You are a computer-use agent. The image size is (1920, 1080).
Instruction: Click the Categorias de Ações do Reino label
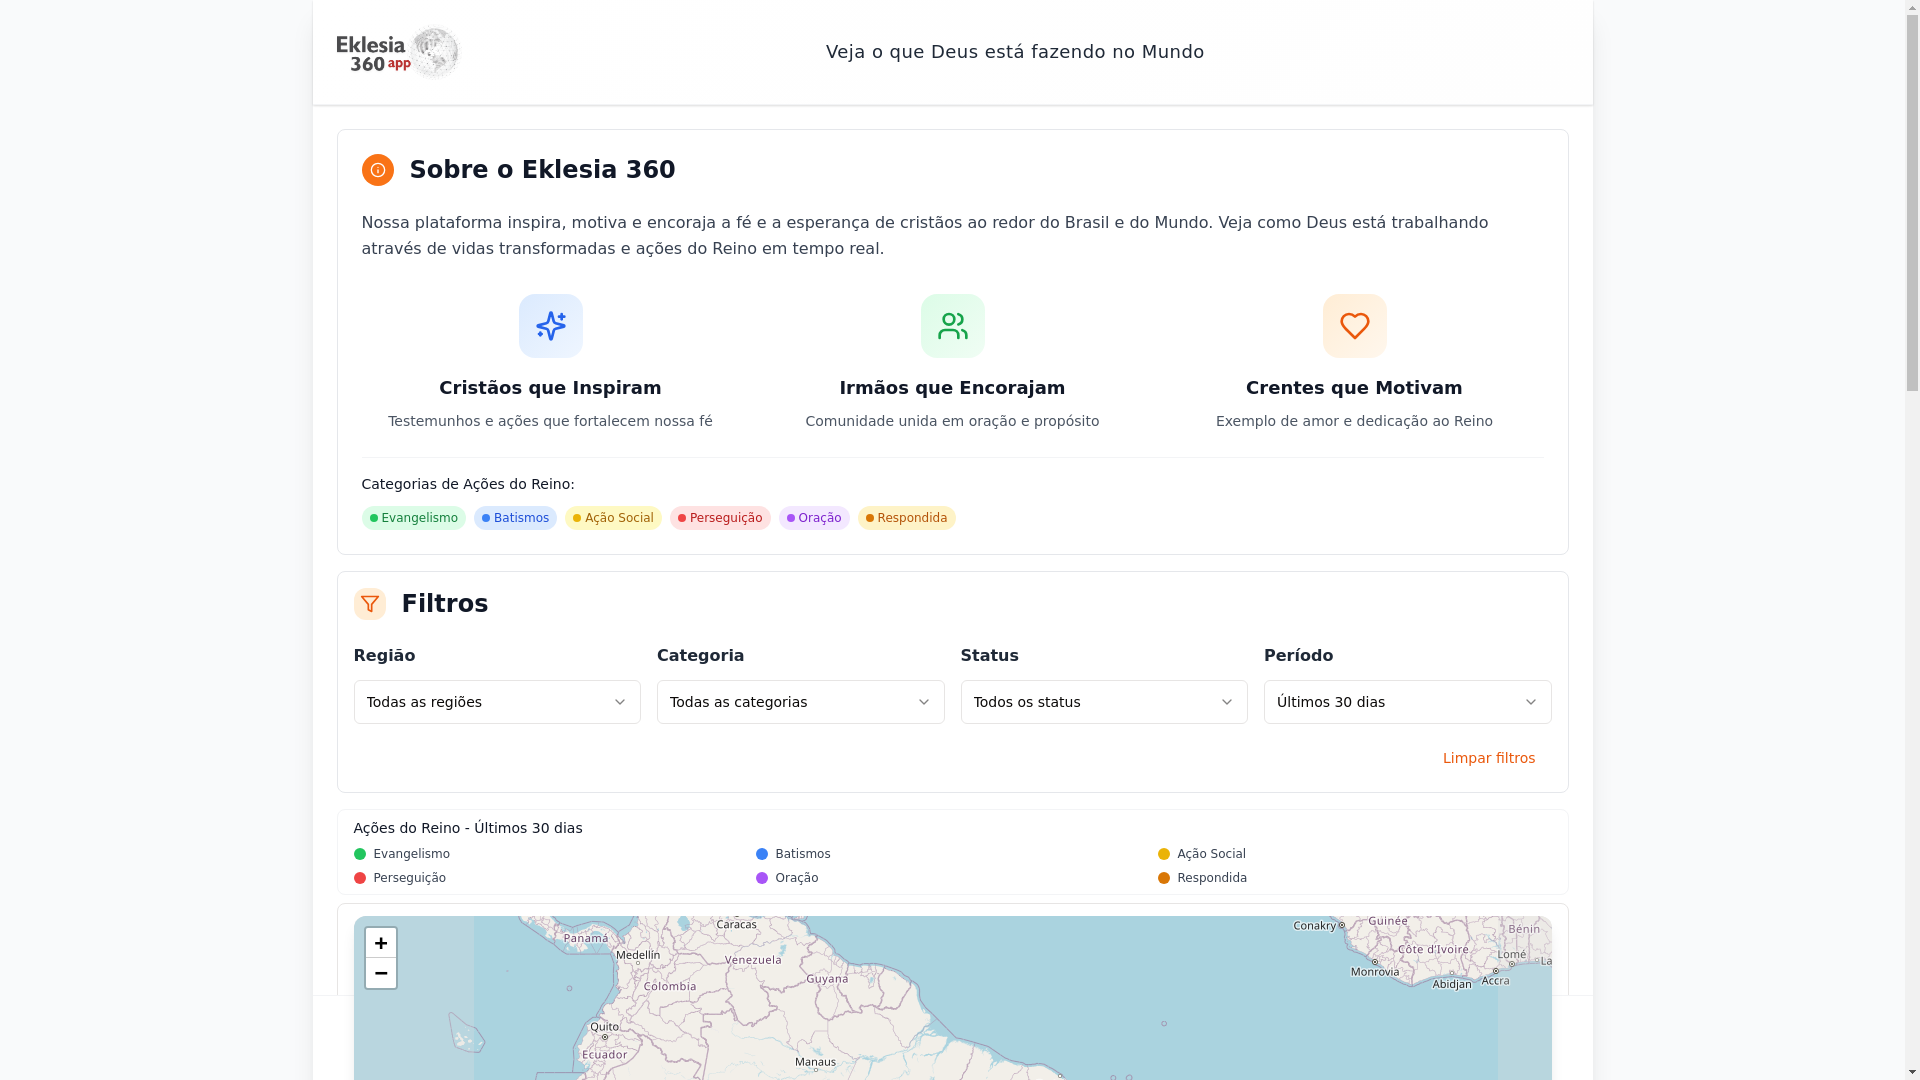tap(468, 484)
